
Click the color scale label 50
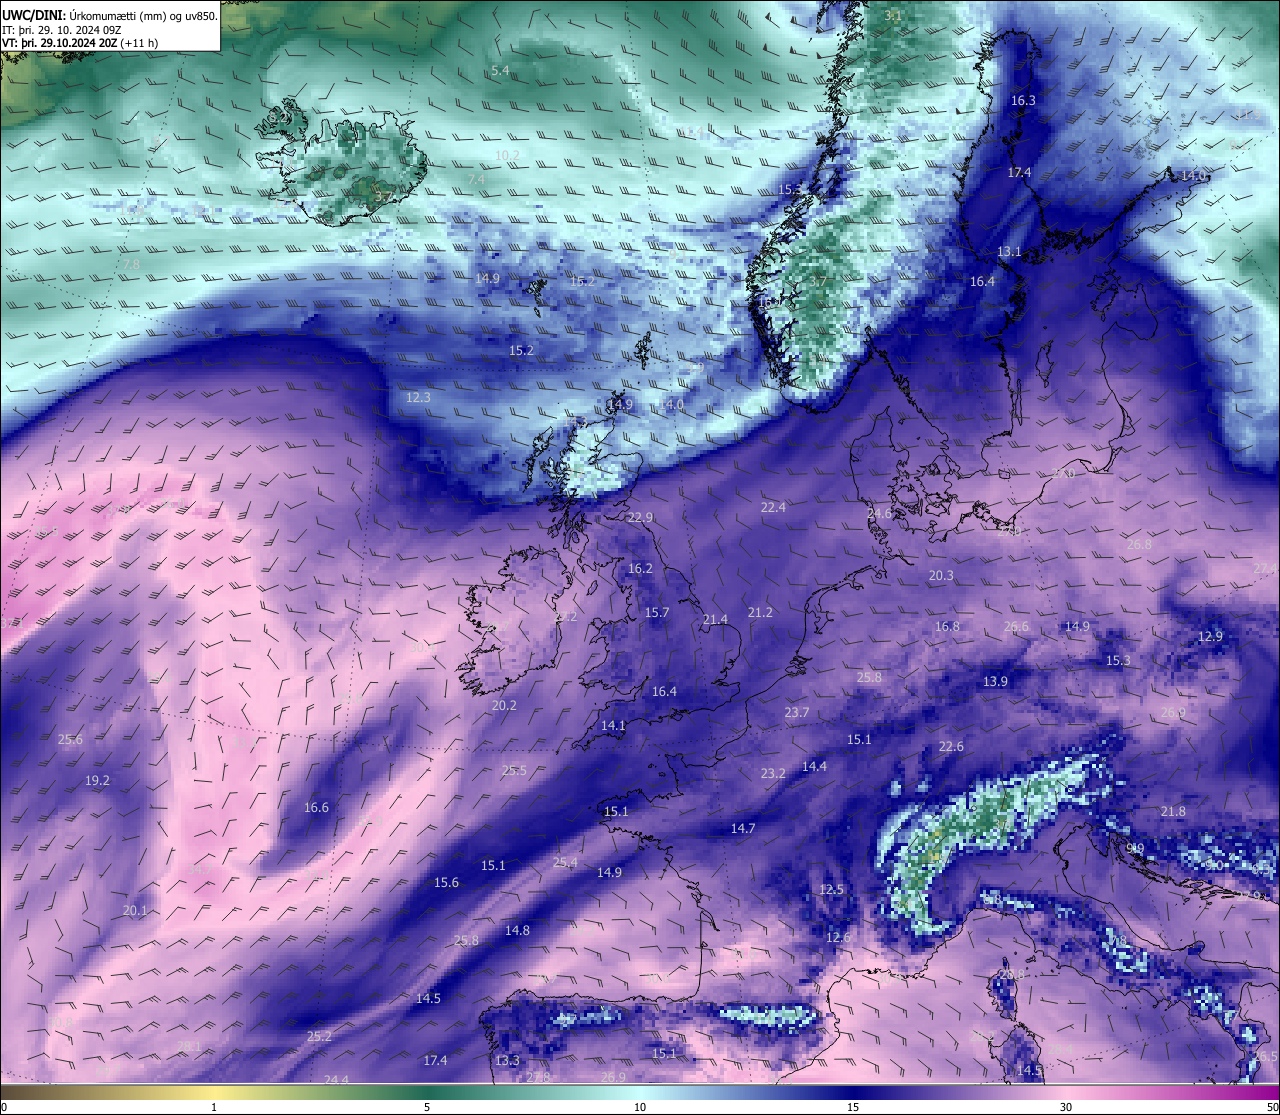[x=1272, y=1107]
